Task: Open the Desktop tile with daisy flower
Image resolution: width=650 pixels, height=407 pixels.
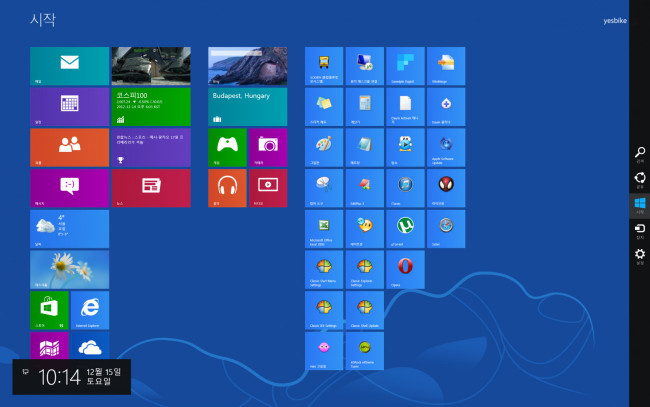Action: point(69,269)
